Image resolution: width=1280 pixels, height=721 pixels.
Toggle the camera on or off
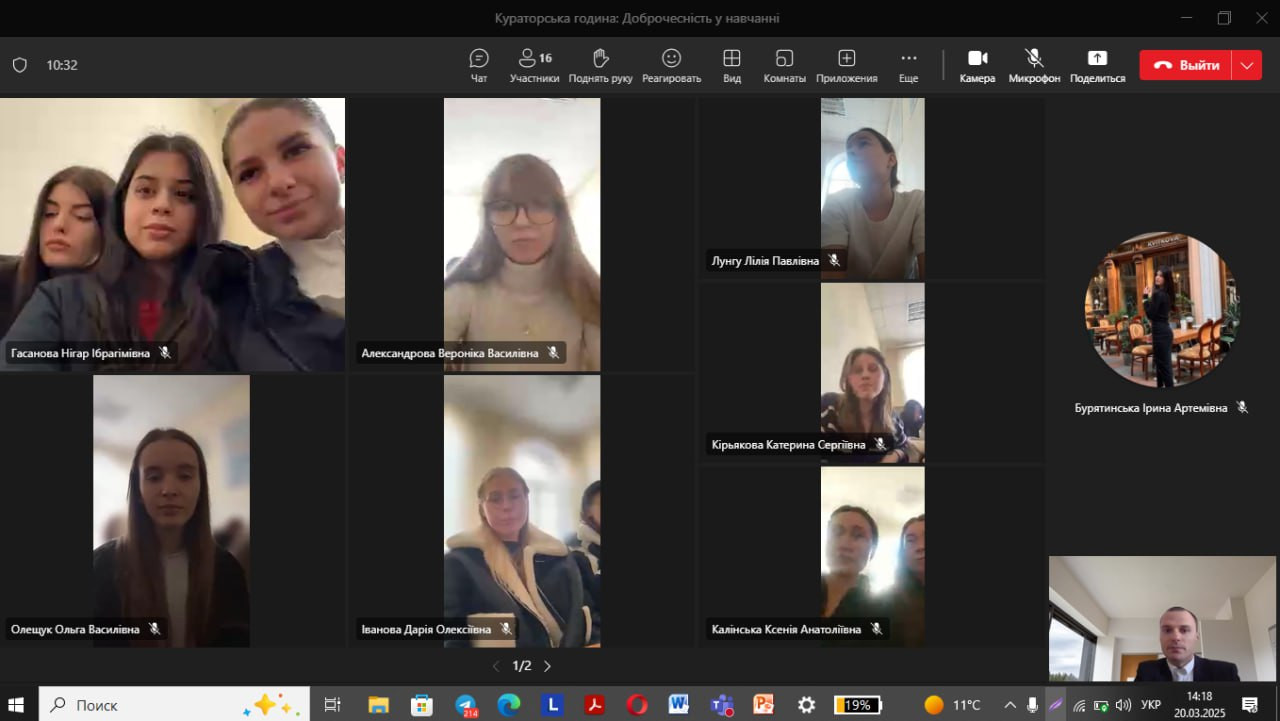[x=977, y=65]
